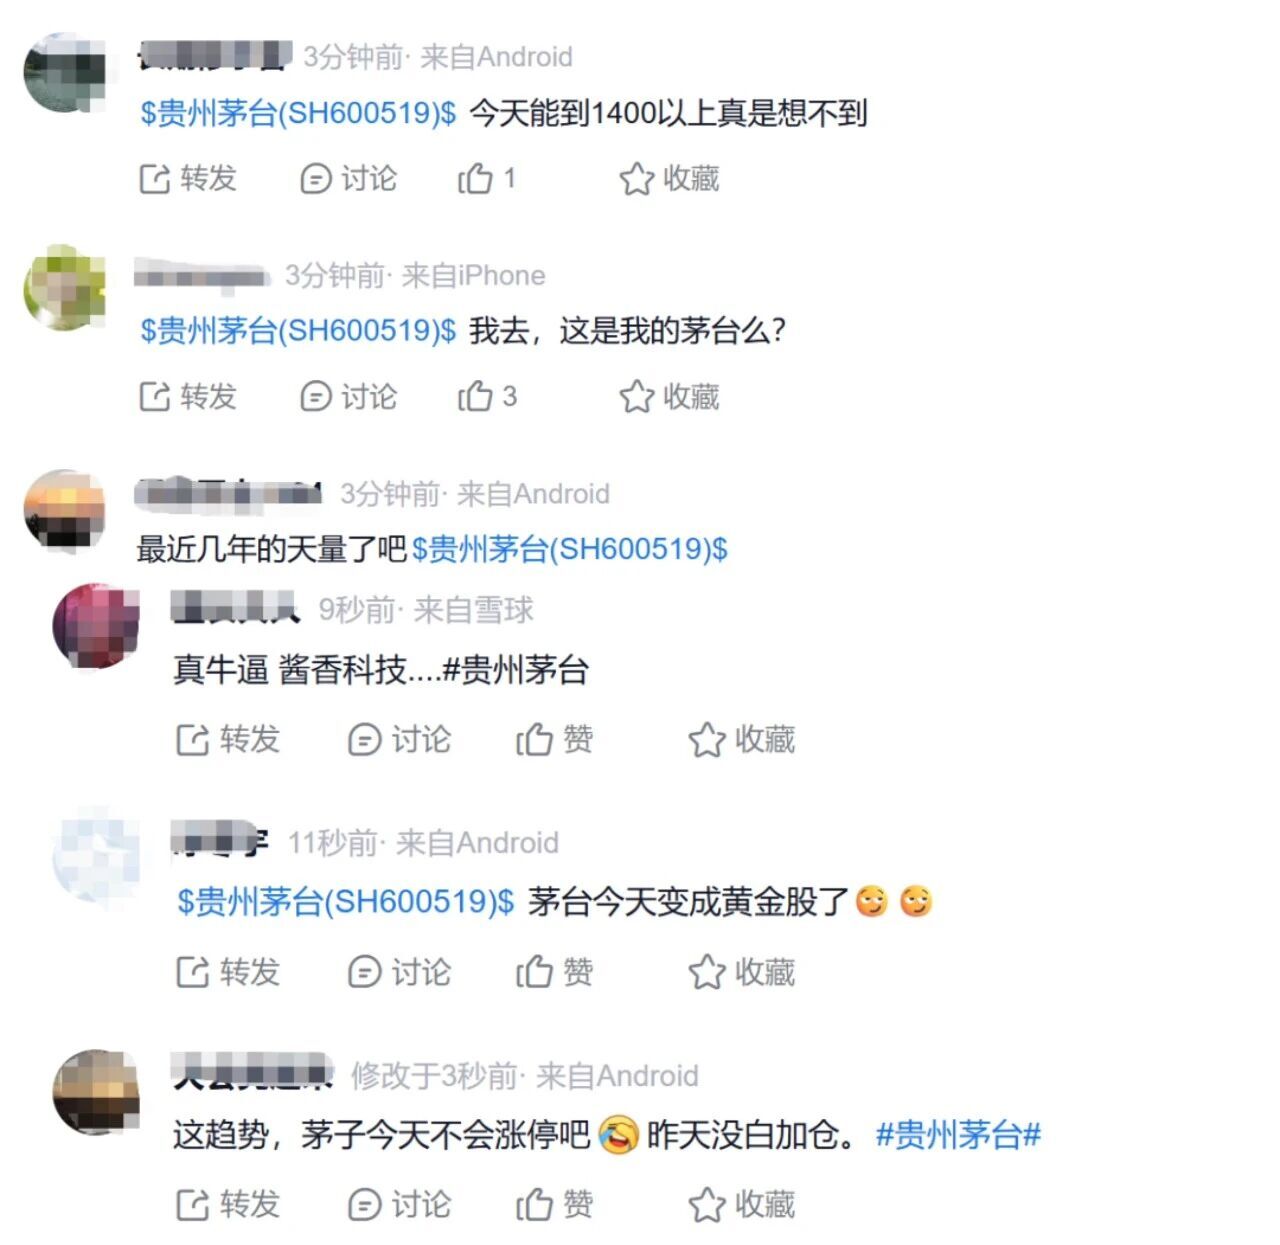Repost the "这趋势" bottom comment

point(228,1205)
